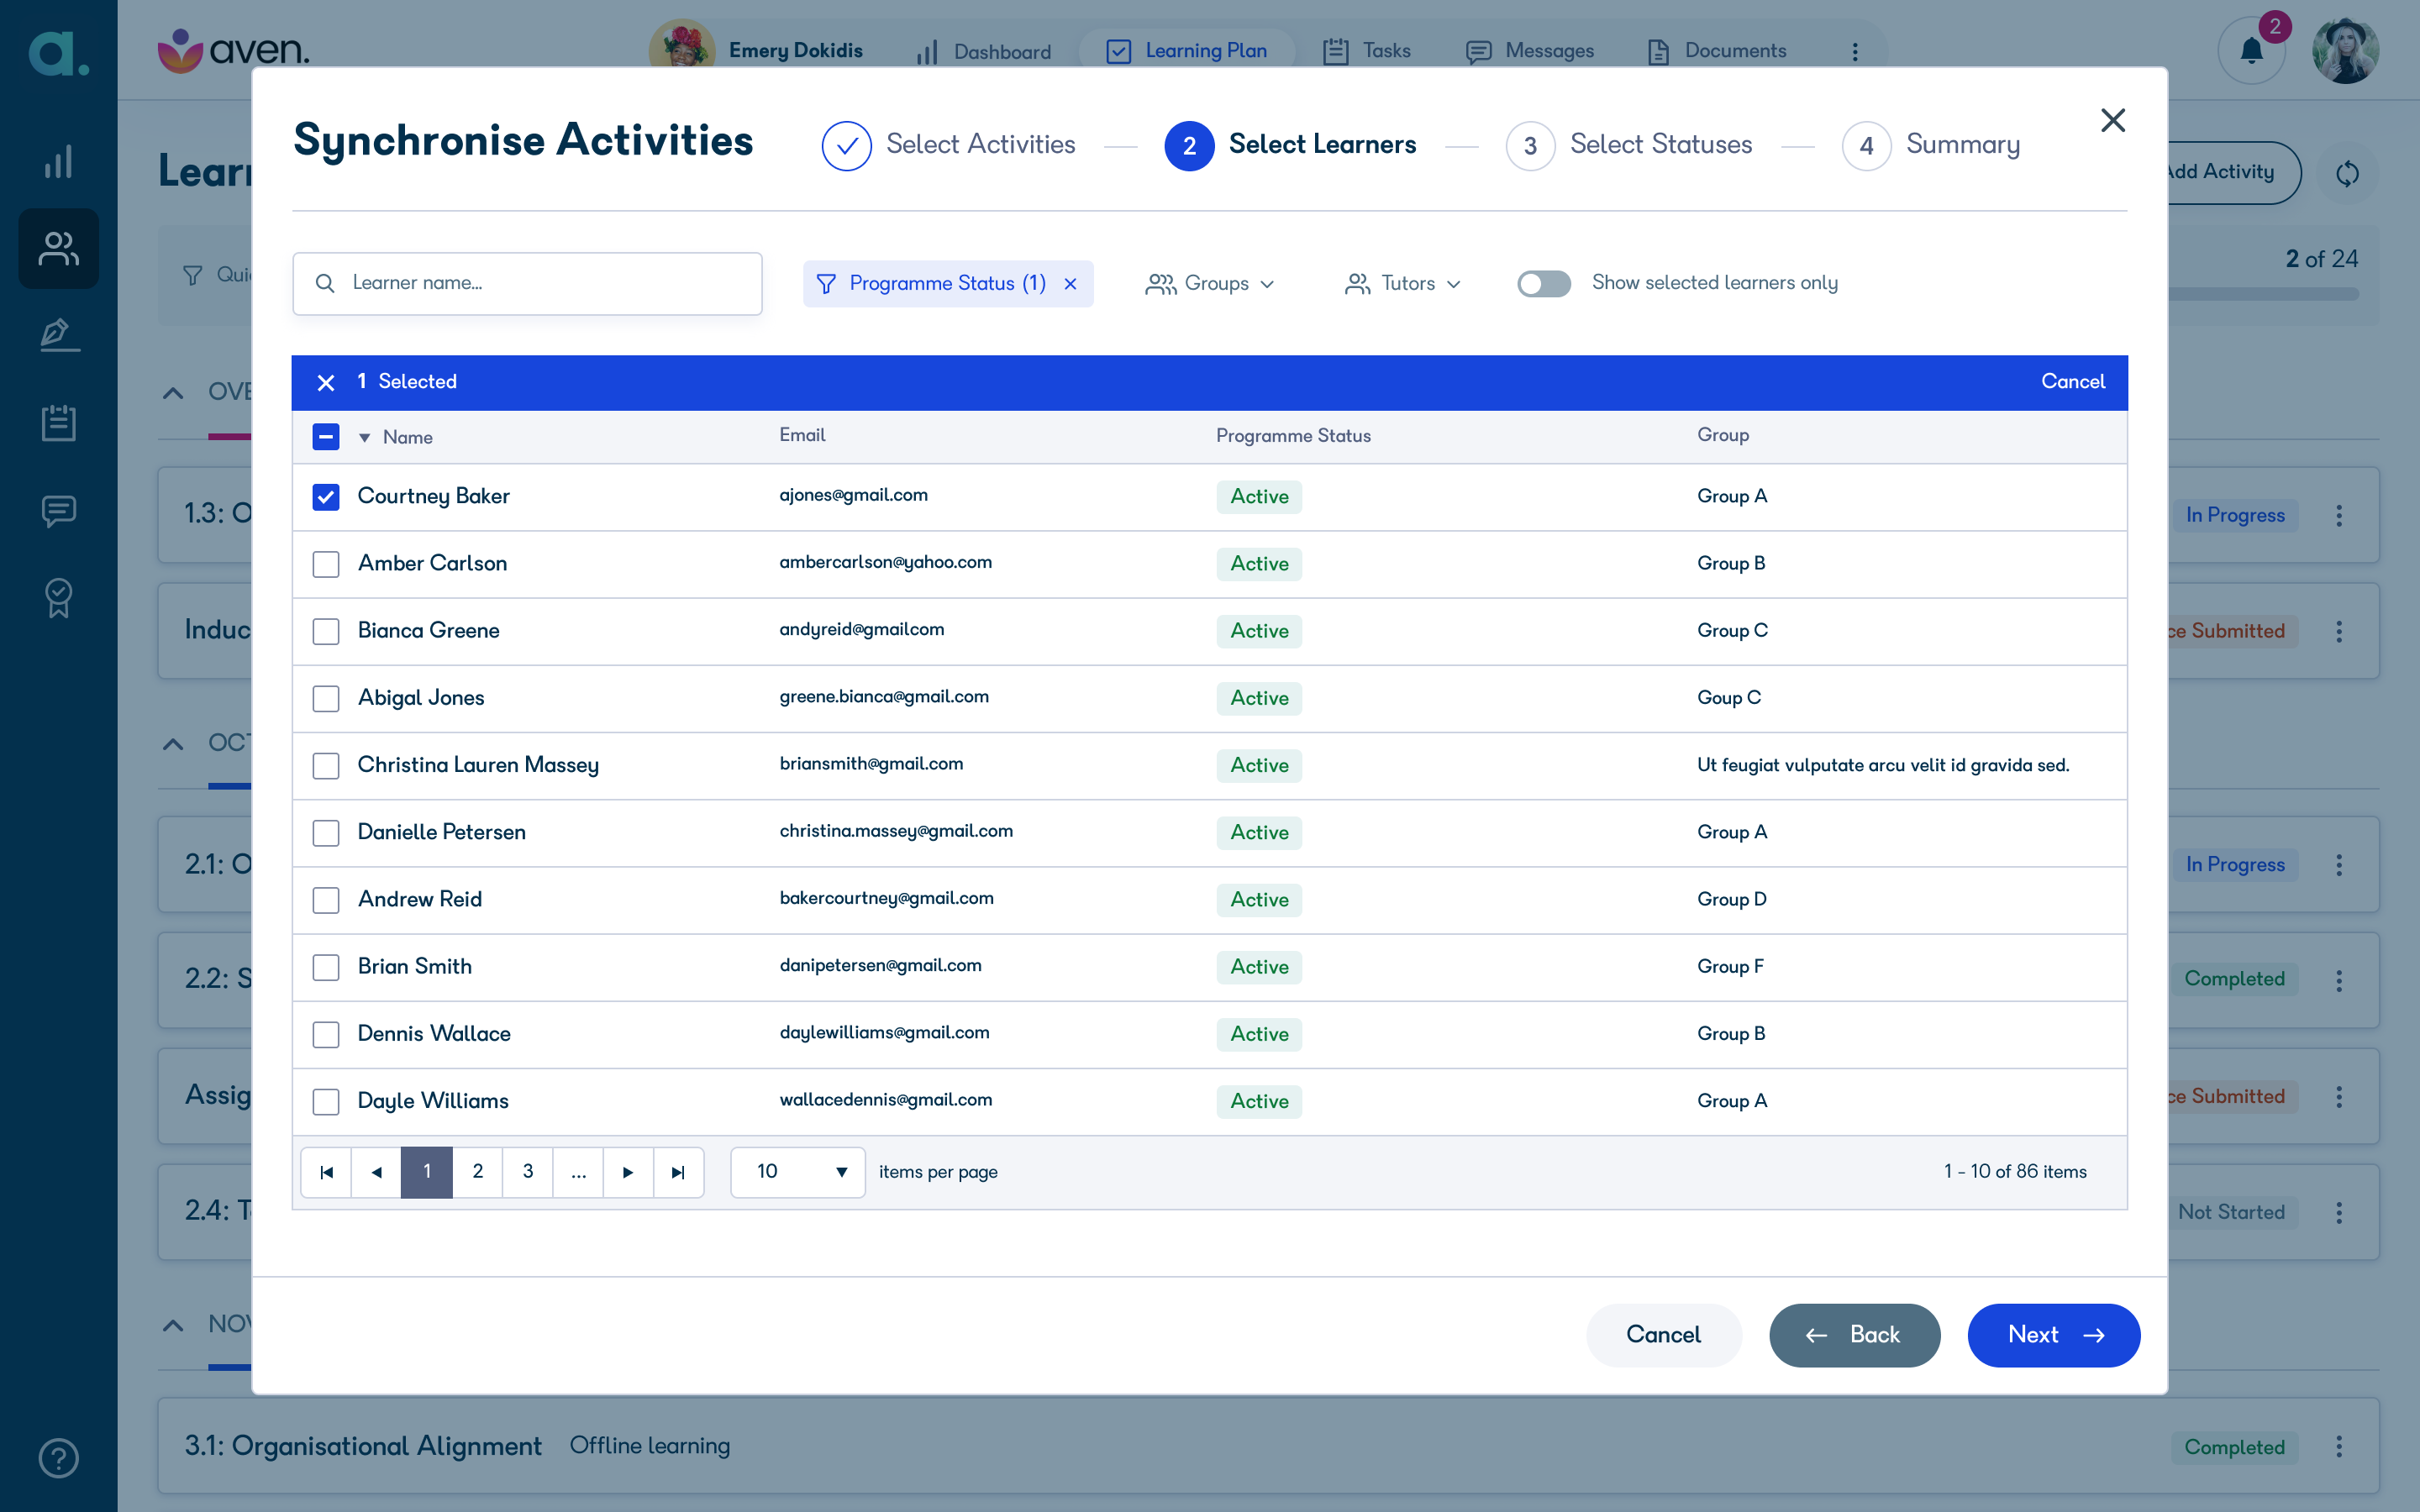Image resolution: width=2420 pixels, height=1512 pixels.
Task: Open the notifications bell
Action: click(2251, 50)
